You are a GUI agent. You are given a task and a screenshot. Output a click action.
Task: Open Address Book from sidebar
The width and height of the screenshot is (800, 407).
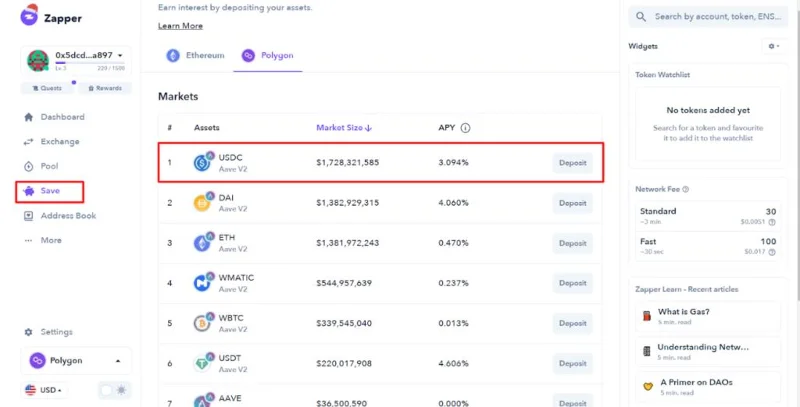pyautogui.click(x=68, y=215)
